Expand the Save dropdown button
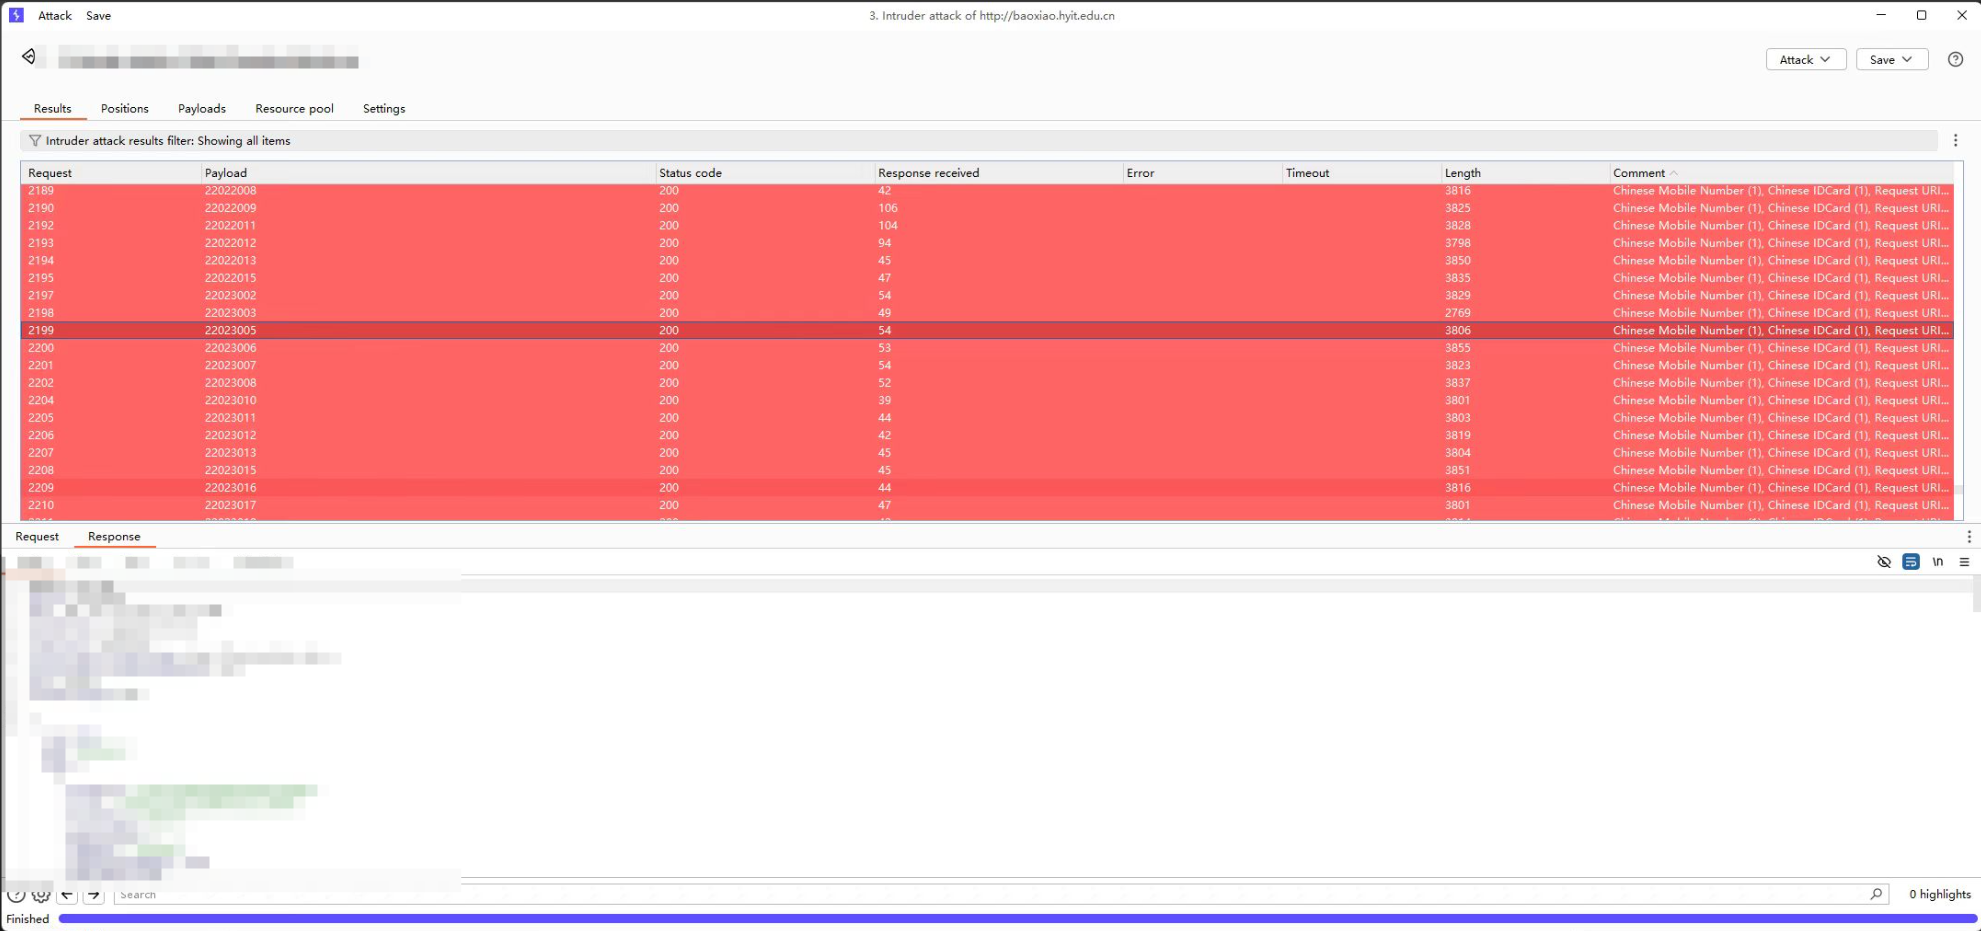The width and height of the screenshot is (1981, 931). click(x=1891, y=60)
